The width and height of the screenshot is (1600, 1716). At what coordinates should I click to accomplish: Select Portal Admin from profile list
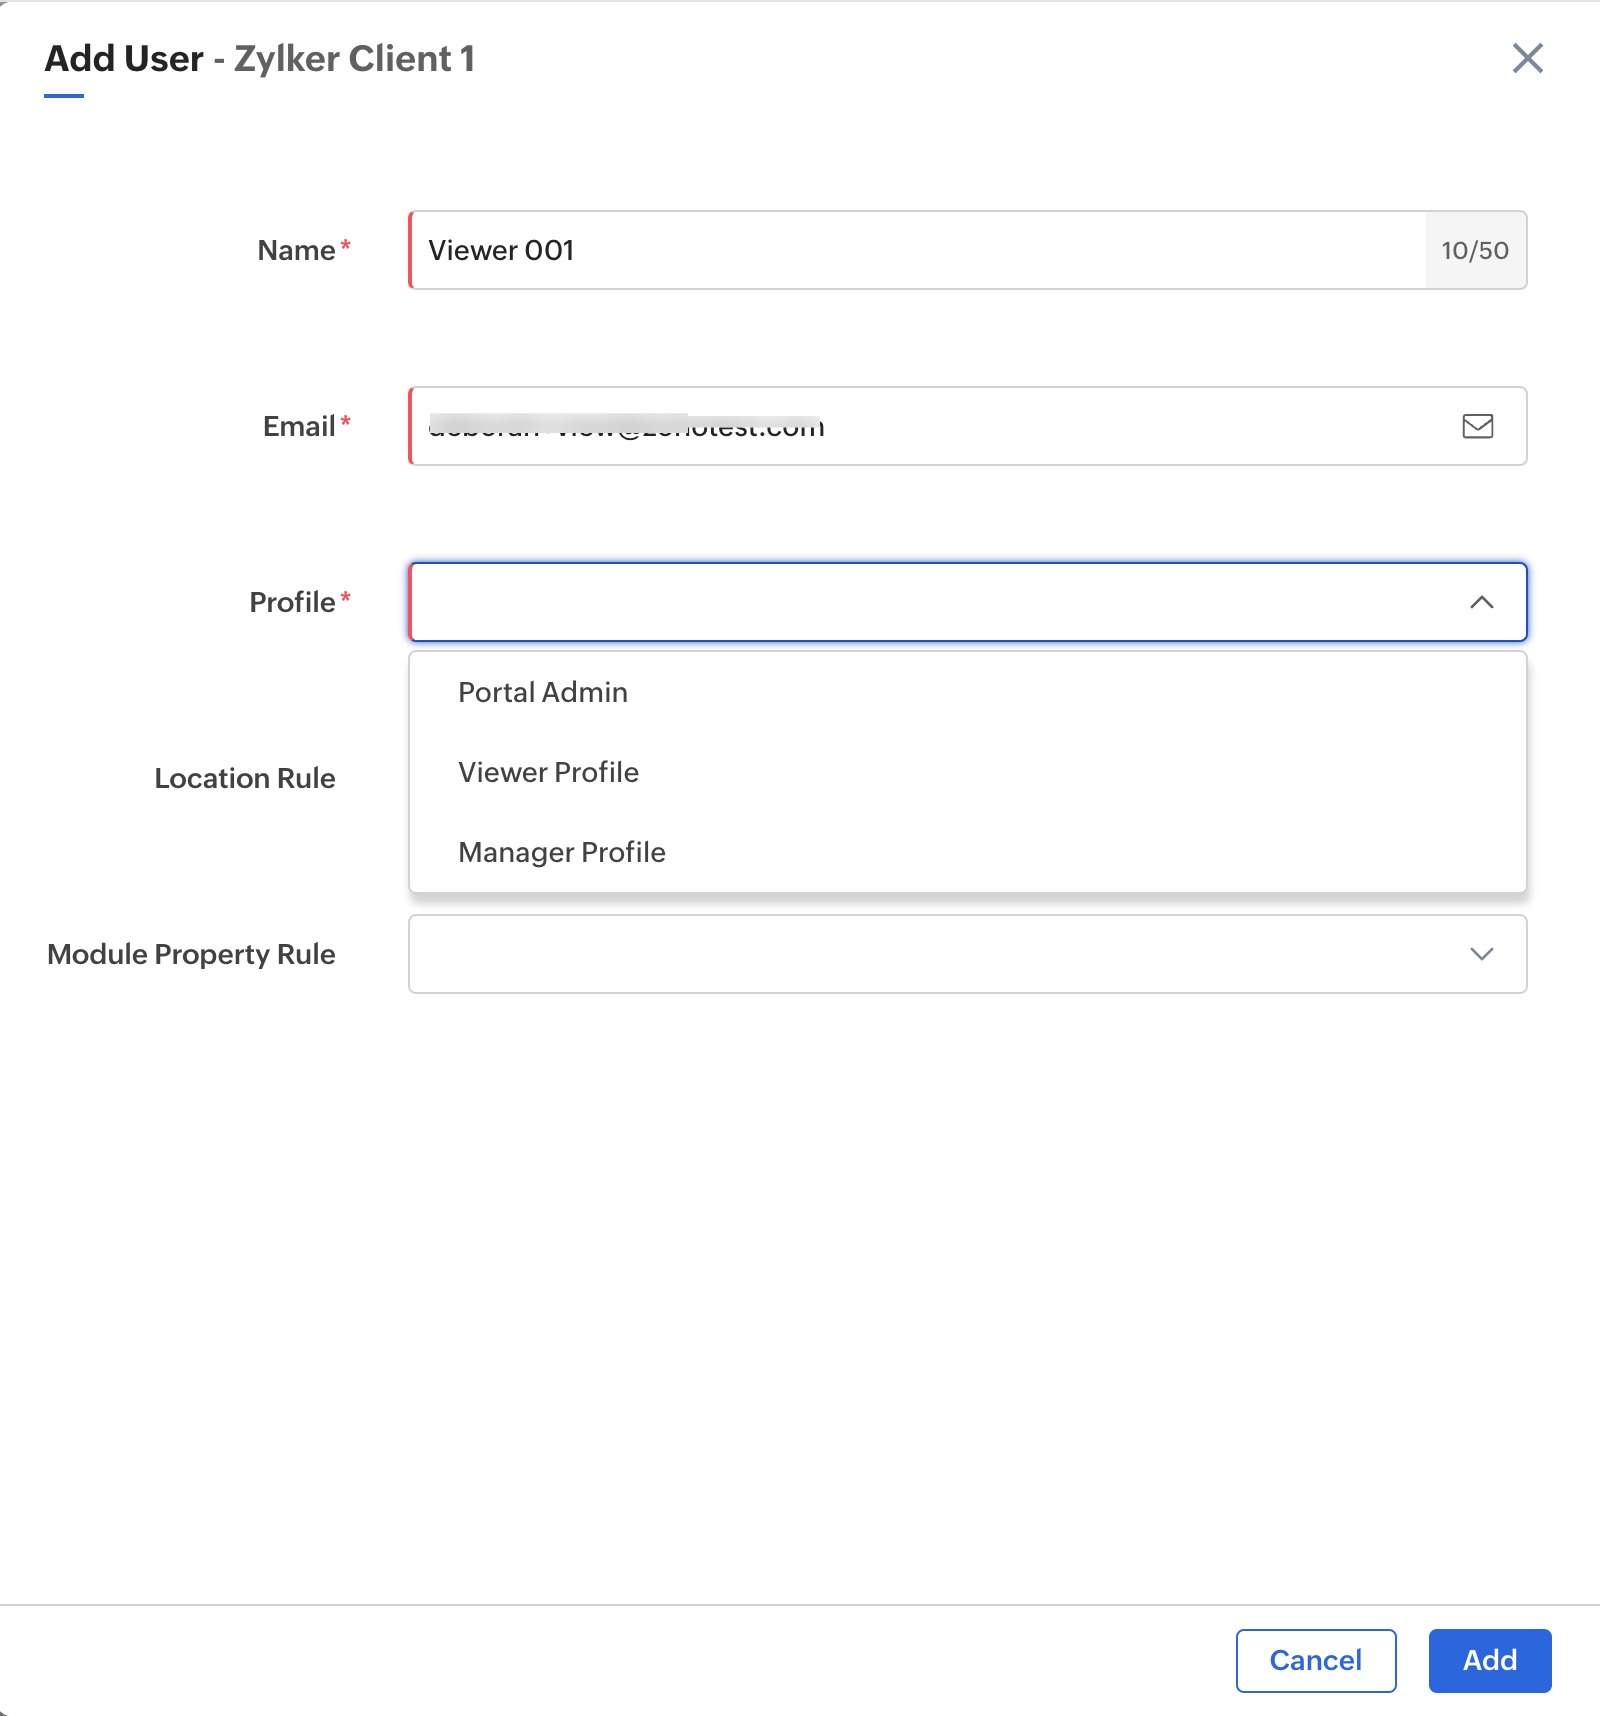coord(543,692)
